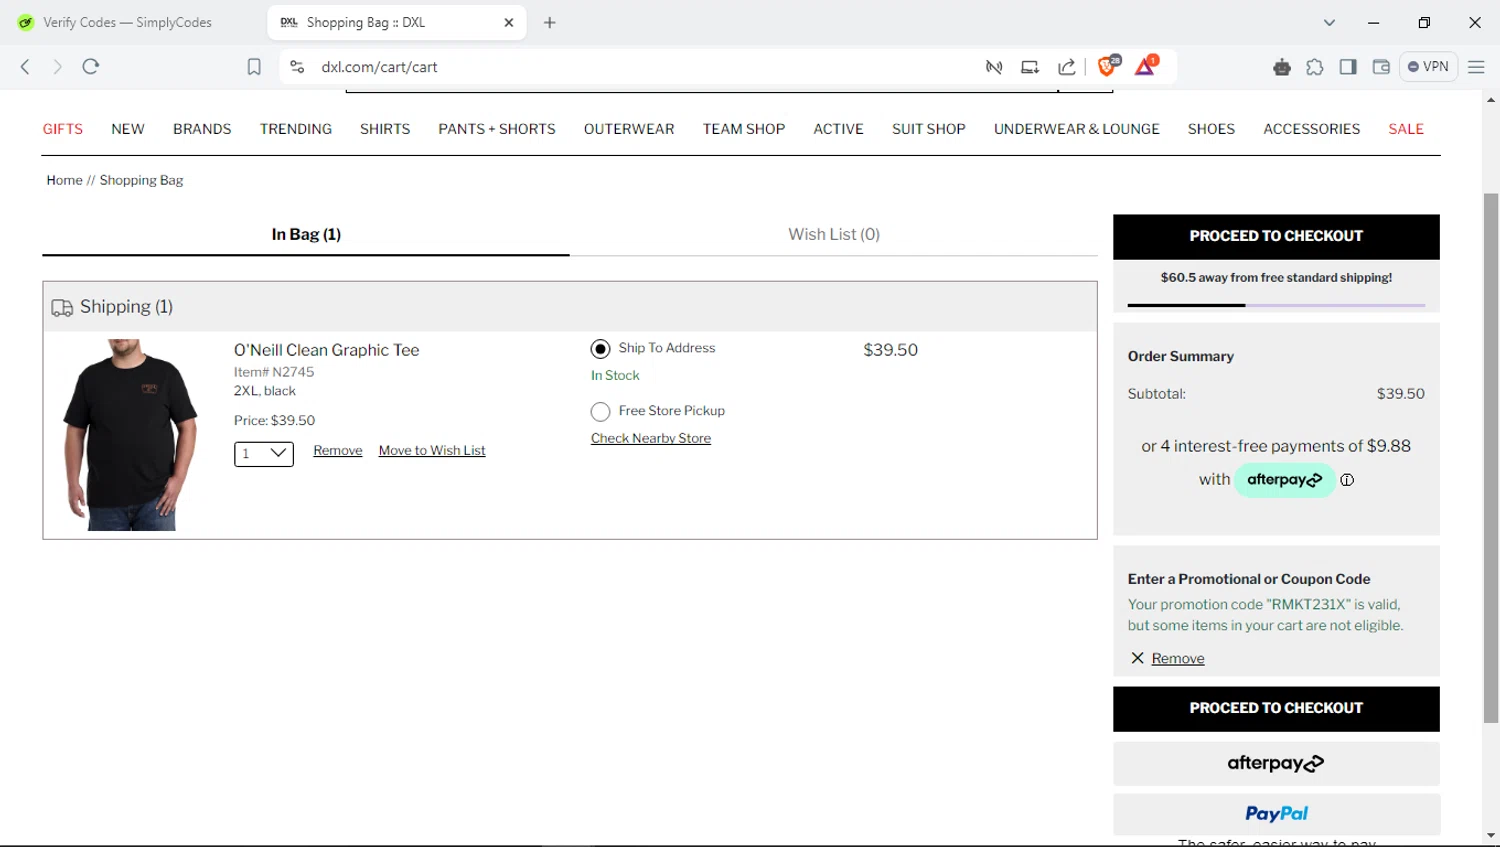This screenshot has height=847, width=1500.
Task: Click the crossed-out icon in address bar
Action: coord(994,67)
